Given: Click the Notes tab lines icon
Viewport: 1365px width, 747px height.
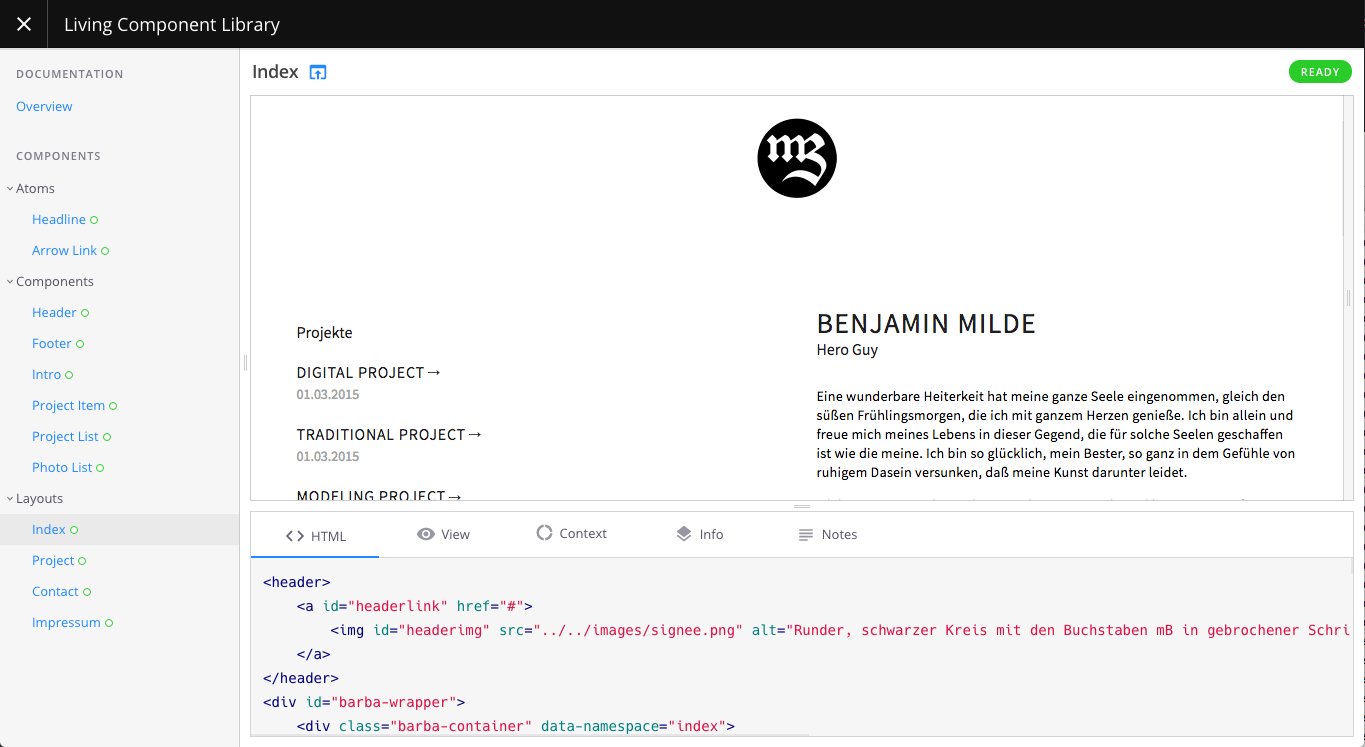Looking at the screenshot, I should 805,535.
